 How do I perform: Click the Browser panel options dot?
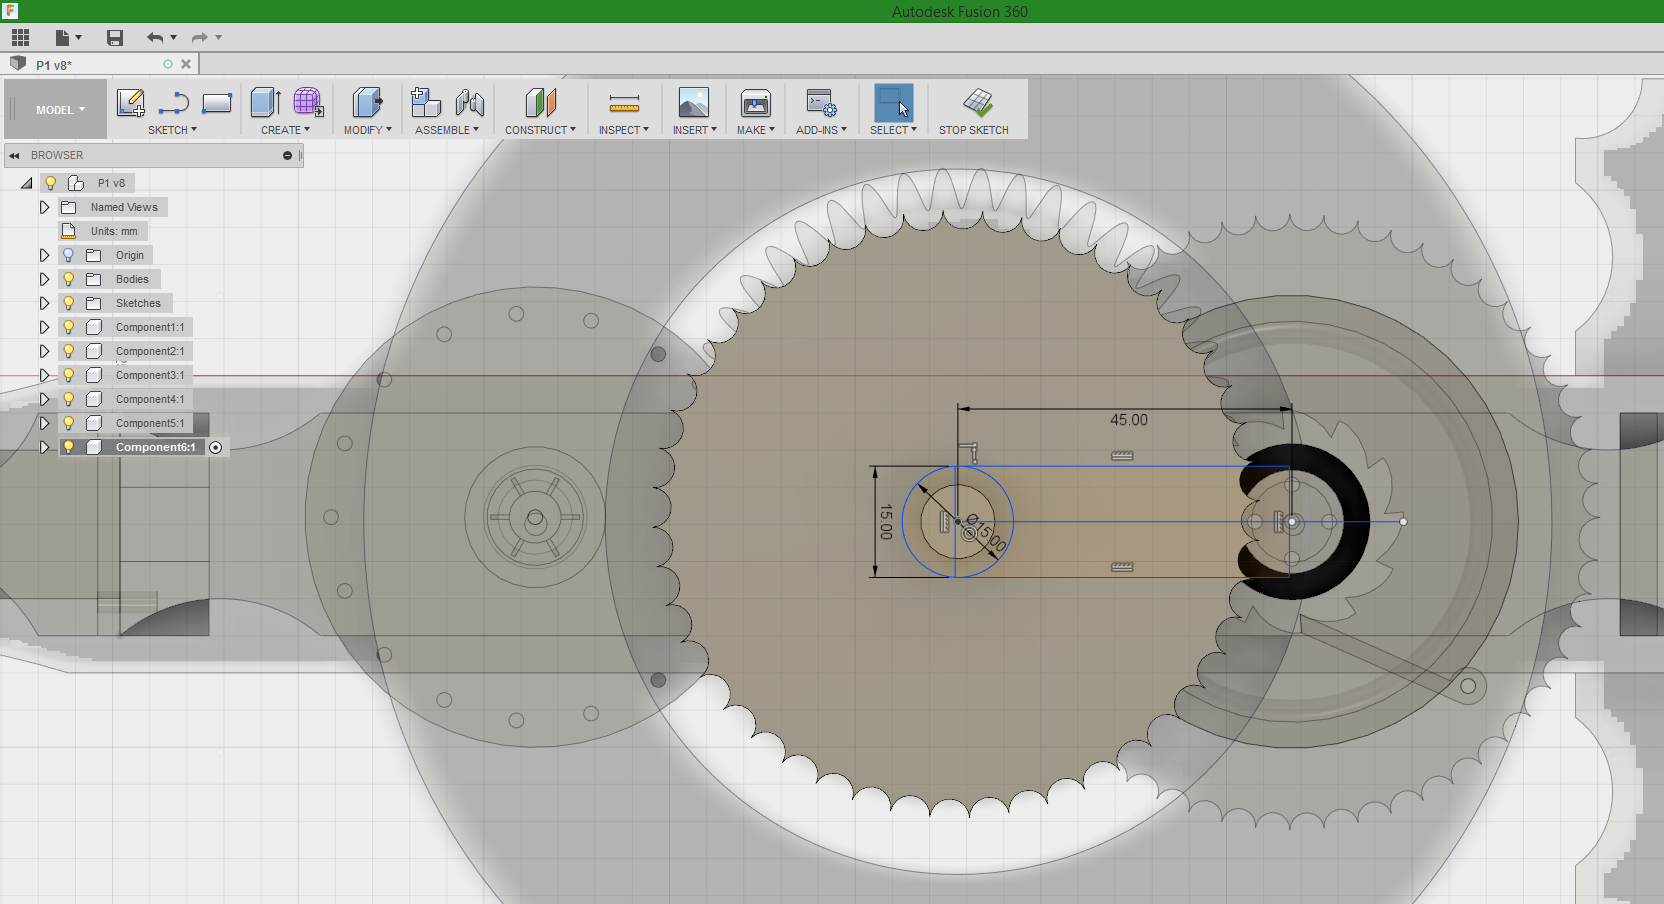287,155
